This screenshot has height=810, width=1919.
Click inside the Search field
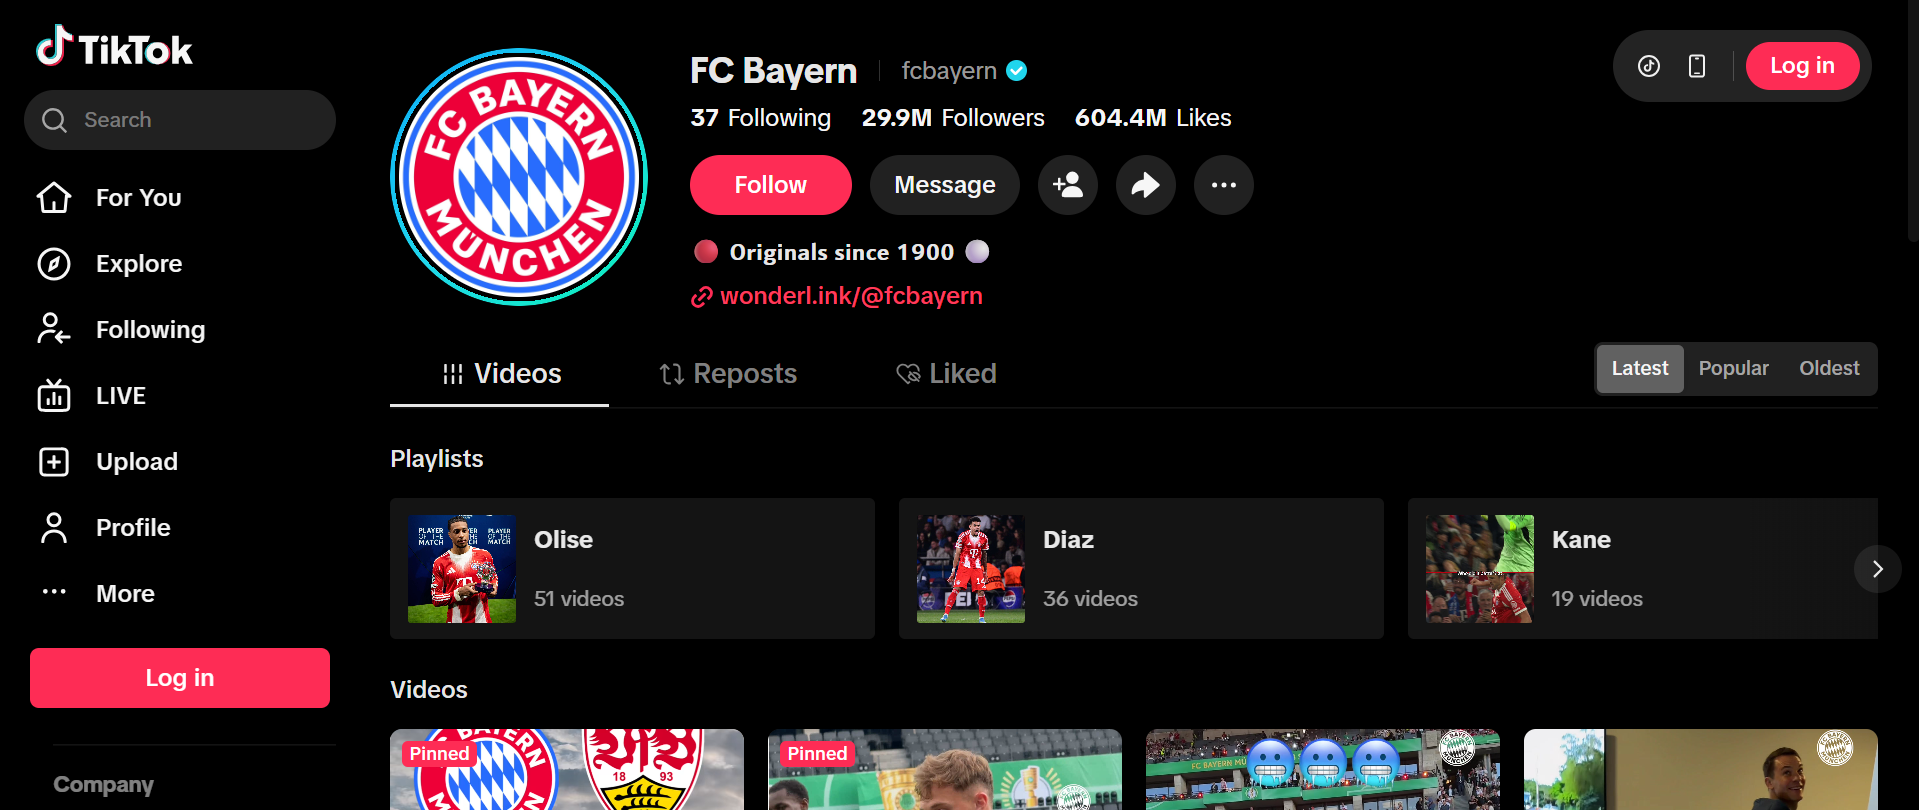coord(180,120)
